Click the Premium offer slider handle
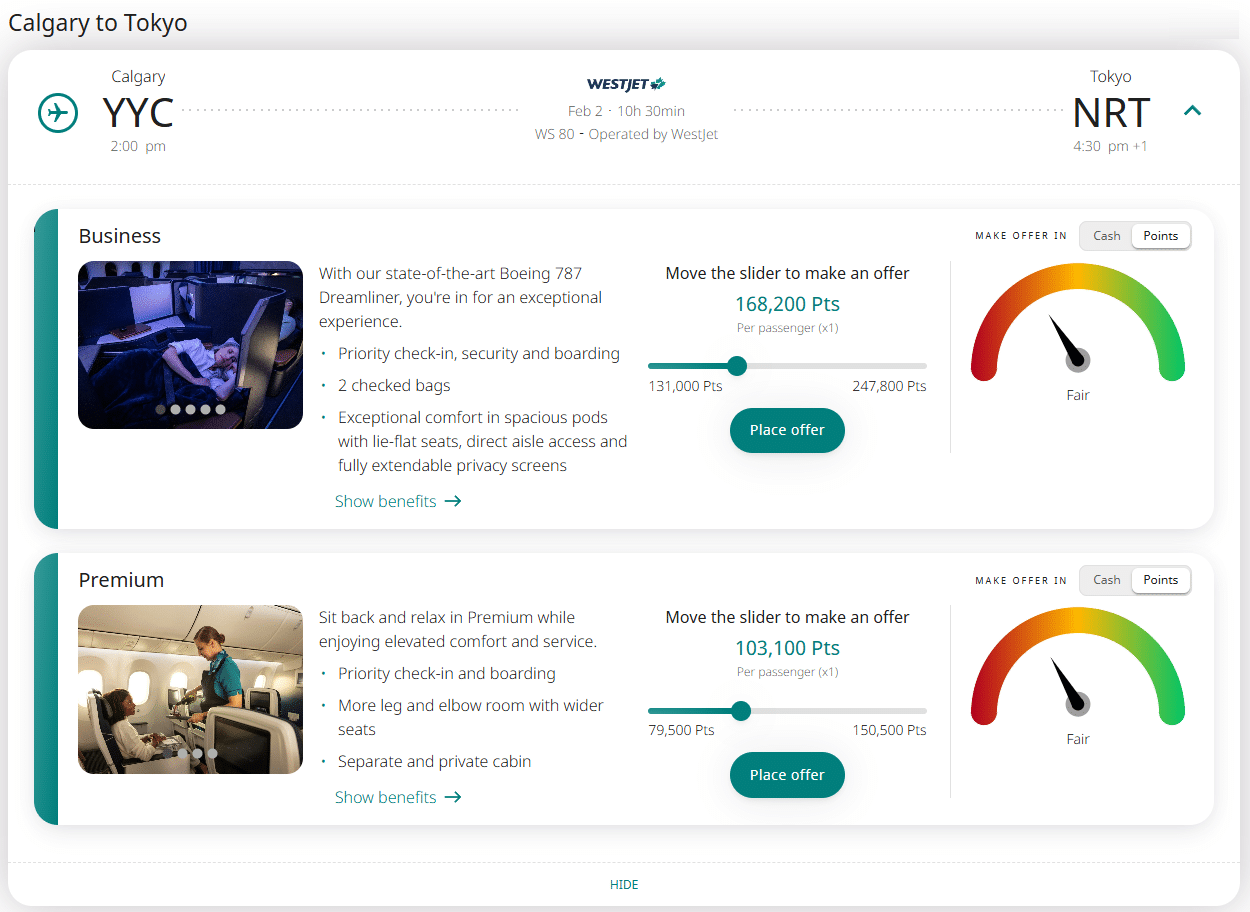Image resolution: width=1250 pixels, height=912 pixels. point(741,711)
